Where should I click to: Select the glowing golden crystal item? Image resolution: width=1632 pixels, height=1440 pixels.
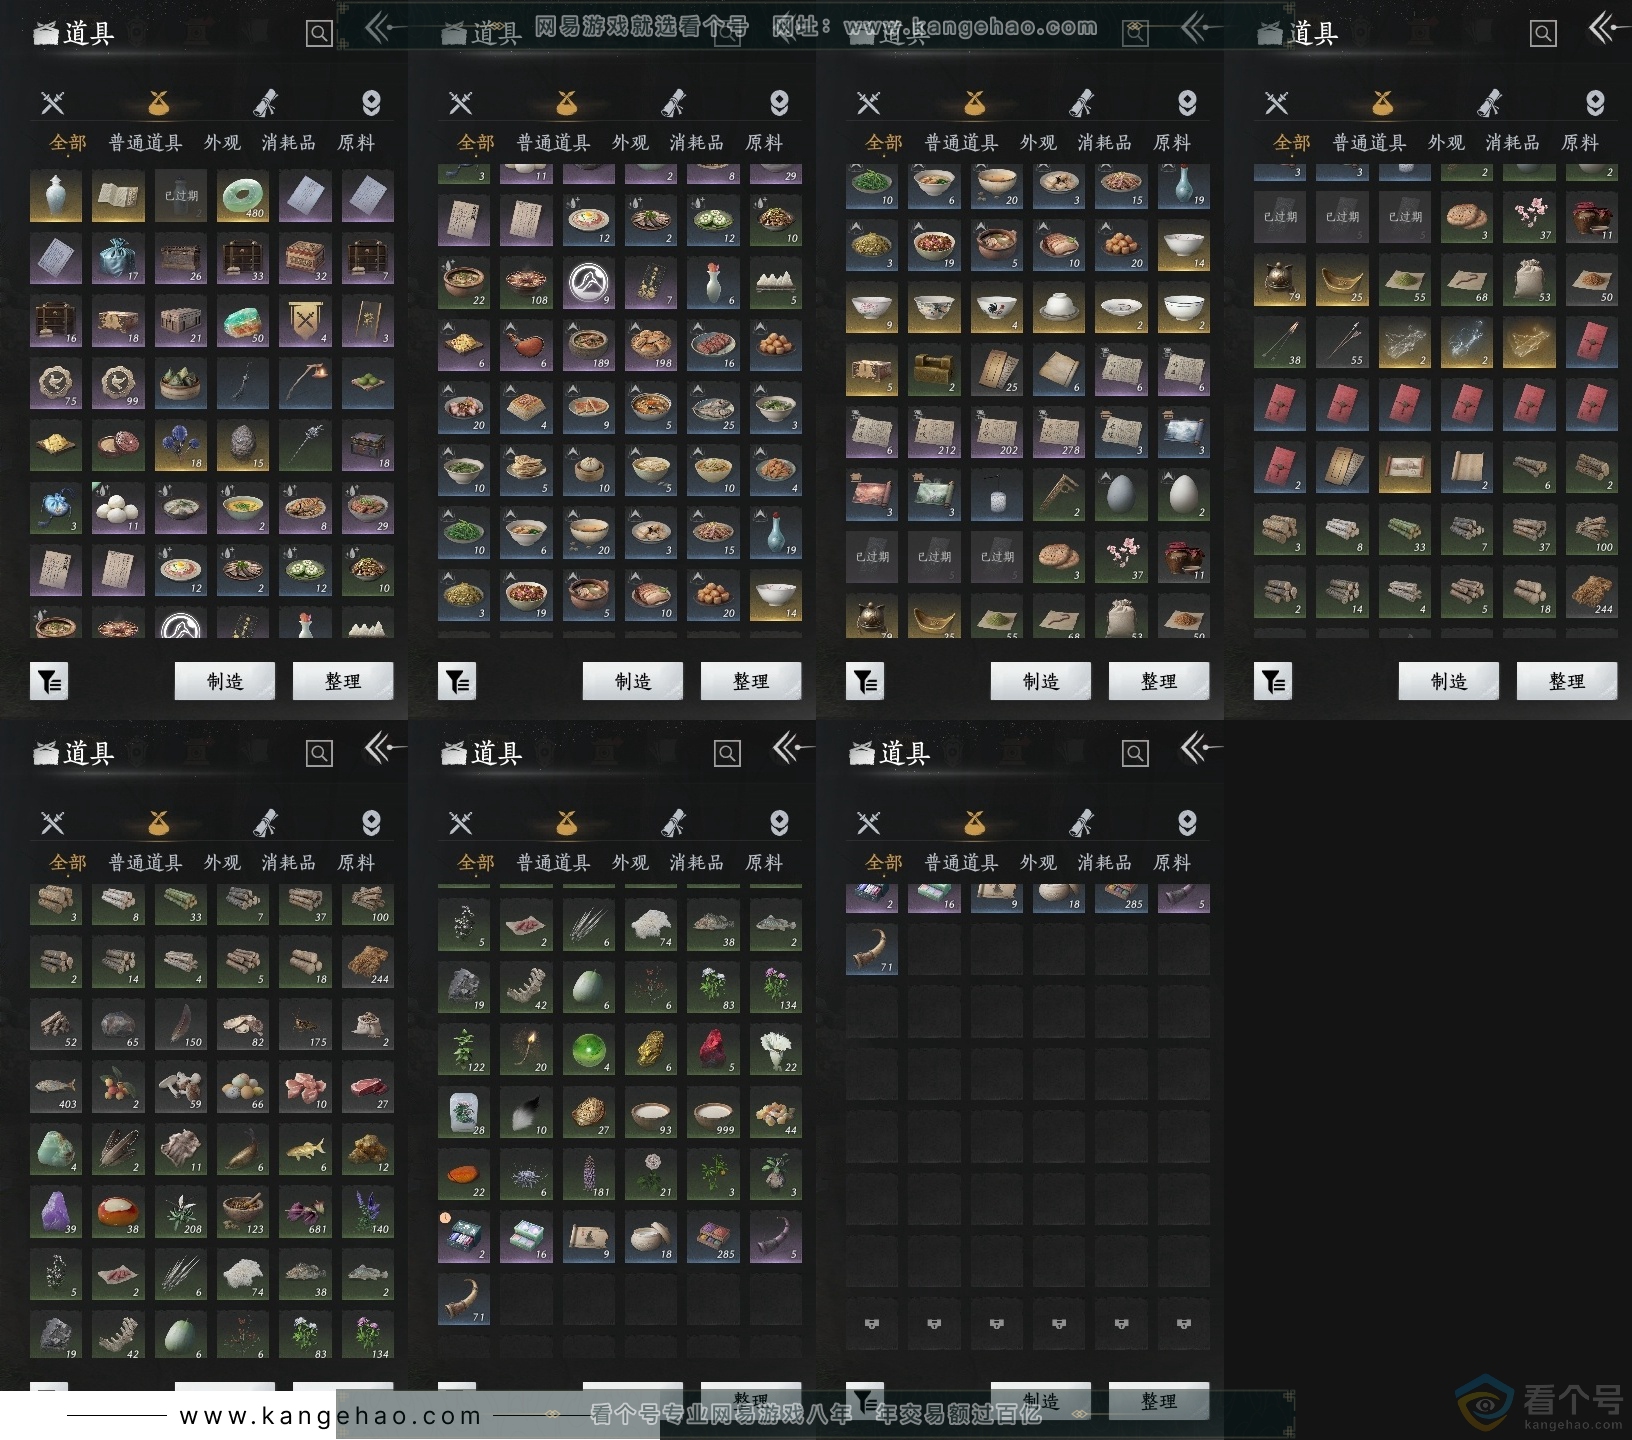tap(1529, 342)
